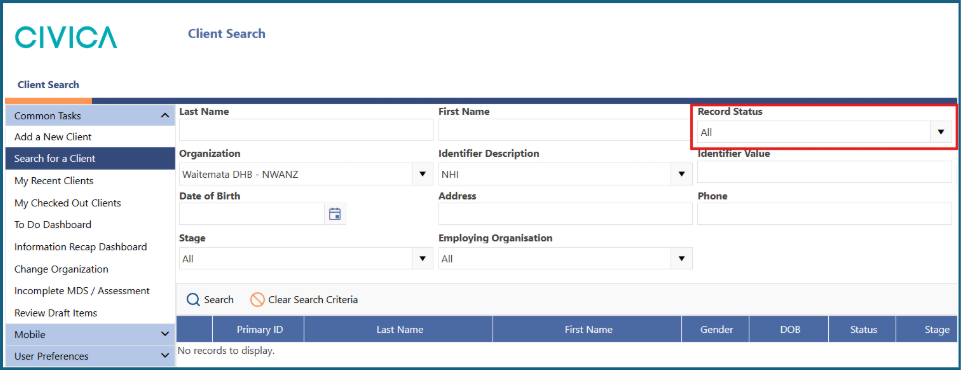Viewport: 966px width, 370px height.
Task: Focus the Address field
Action: point(566,214)
